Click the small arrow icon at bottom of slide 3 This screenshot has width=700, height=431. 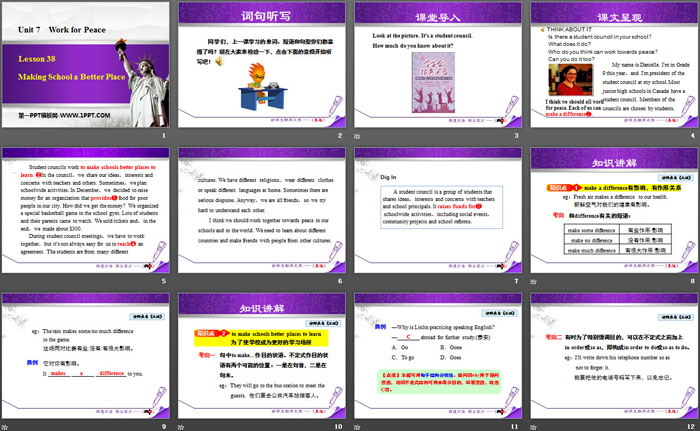(500, 121)
